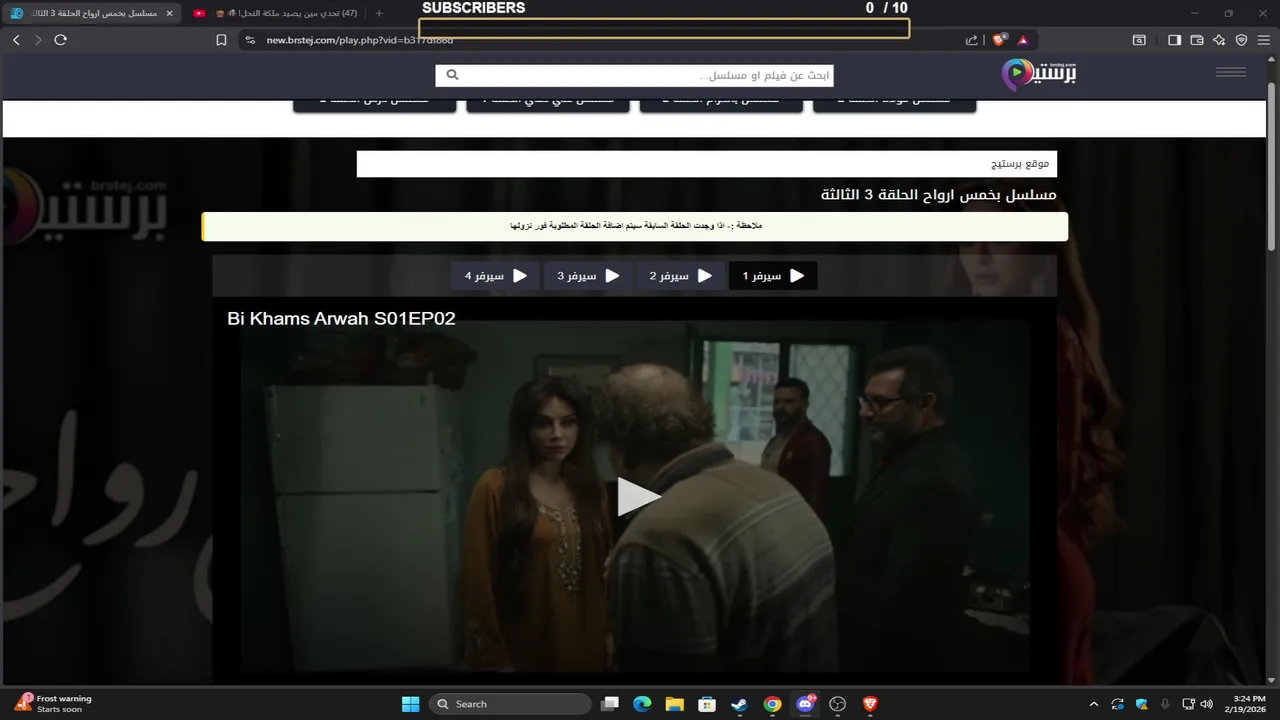Open Discord from the taskbar
Screen dimensions: 1280x720
pyautogui.click(x=805, y=704)
